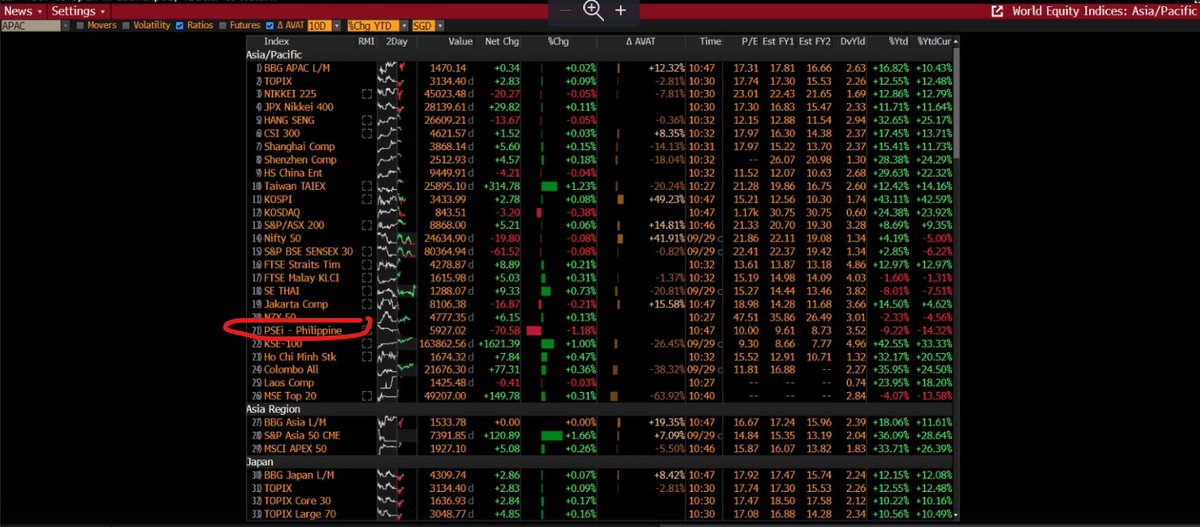
Task: Toggle RMI box for CSI 300
Action: pos(367,133)
